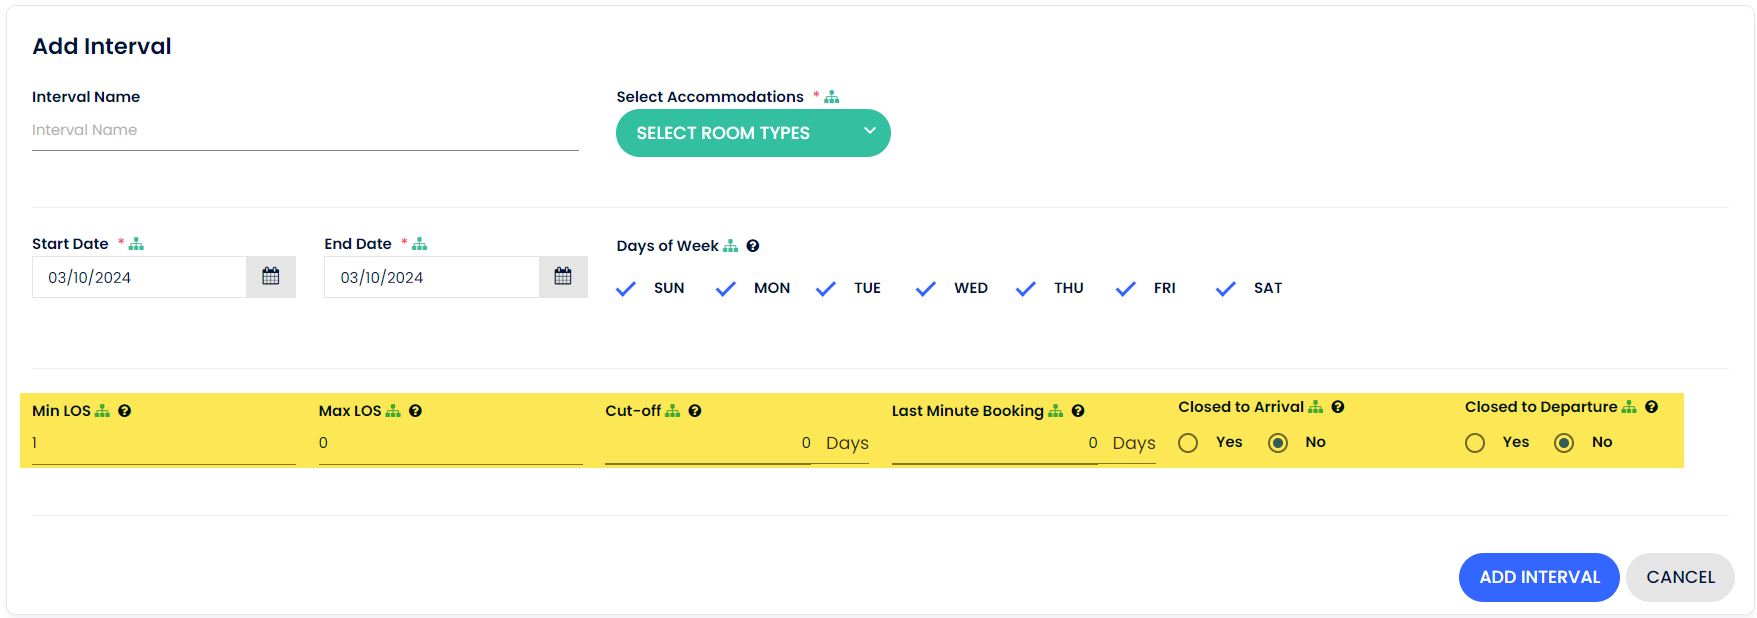Uncheck the SUN day checkbox
This screenshot has height=618, width=1757.
(627, 289)
